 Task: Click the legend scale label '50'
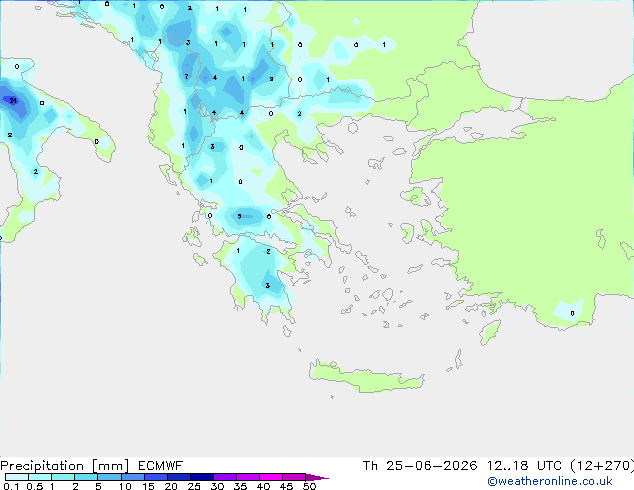309,486
